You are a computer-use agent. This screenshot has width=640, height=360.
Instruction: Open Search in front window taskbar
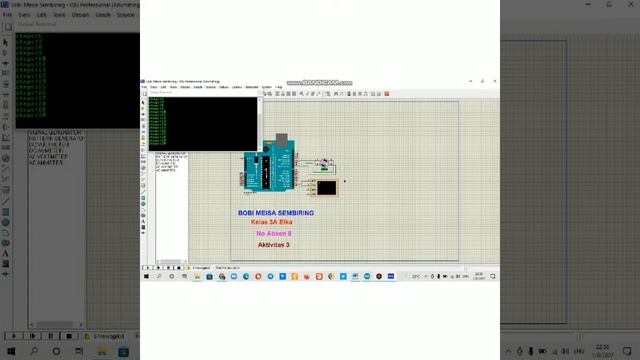coord(159,276)
